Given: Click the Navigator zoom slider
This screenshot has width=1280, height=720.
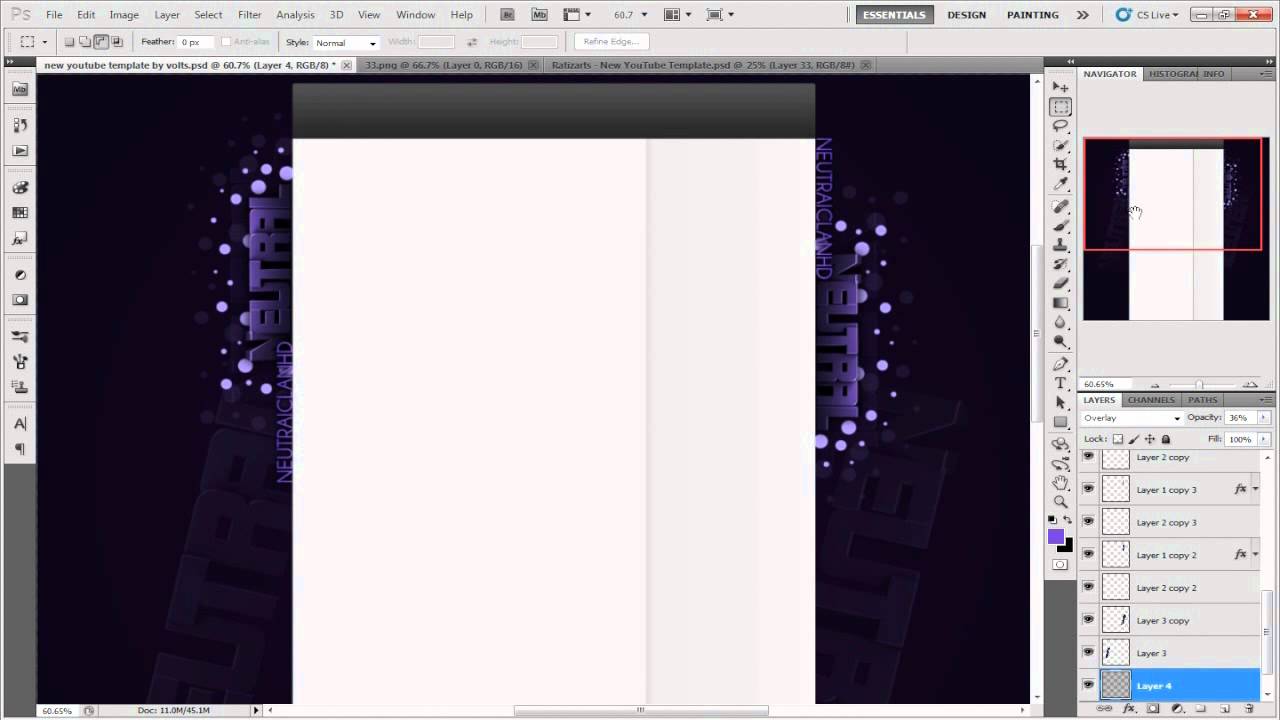Looking at the screenshot, I should [1199, 385].
